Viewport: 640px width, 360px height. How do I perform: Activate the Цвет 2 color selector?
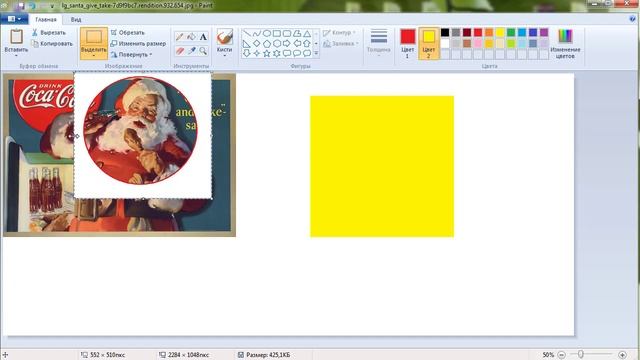[429, 44]
